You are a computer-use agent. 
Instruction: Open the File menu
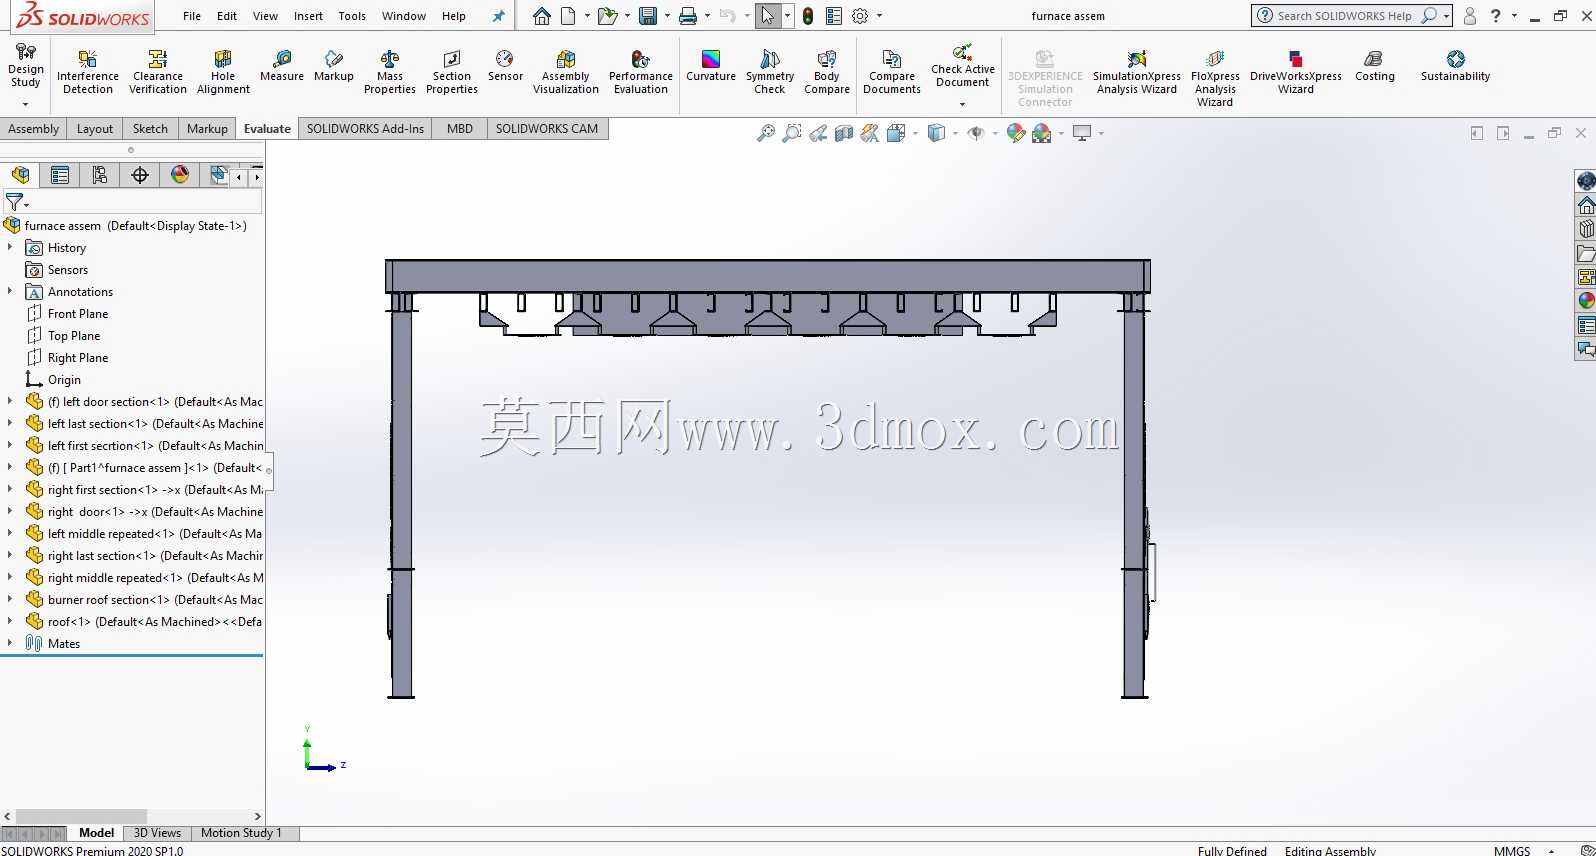192,16
